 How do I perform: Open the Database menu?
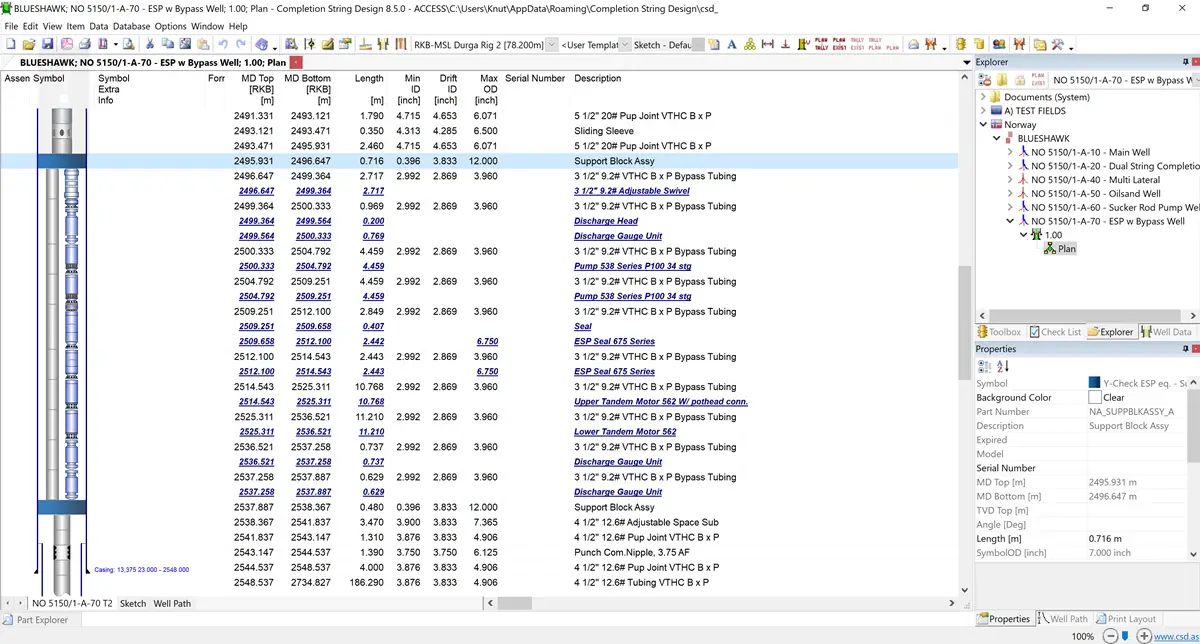coord(131,26)
